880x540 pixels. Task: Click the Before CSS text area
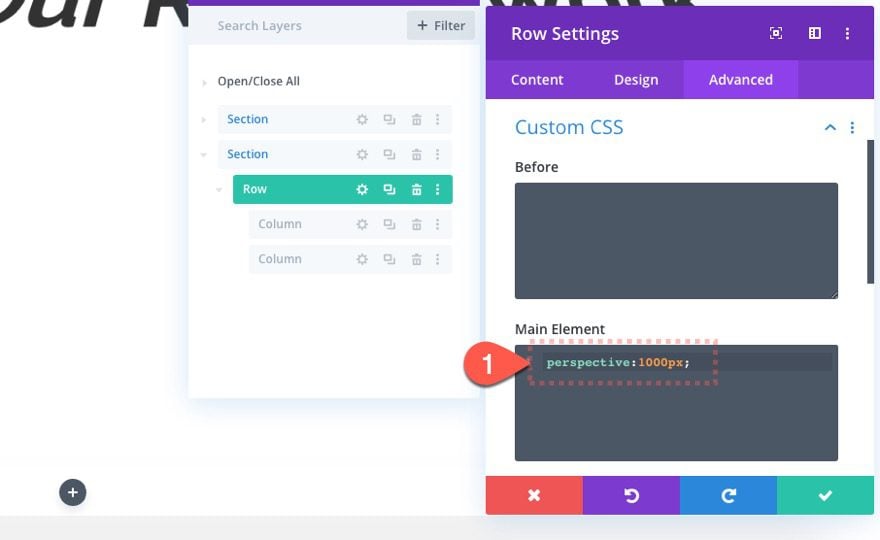click(x=676, y=240)
